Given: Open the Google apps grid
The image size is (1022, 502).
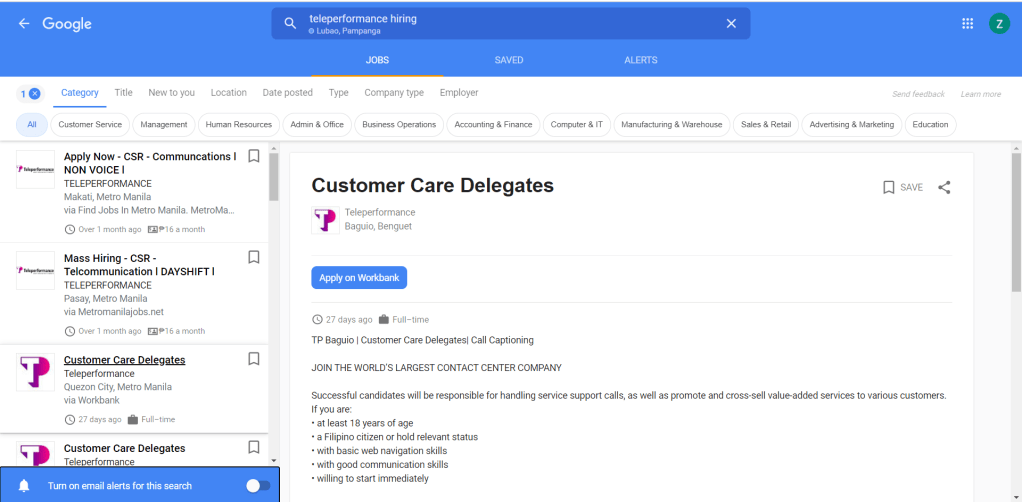Looking at the screenshot, I should (x=967, y=24).
